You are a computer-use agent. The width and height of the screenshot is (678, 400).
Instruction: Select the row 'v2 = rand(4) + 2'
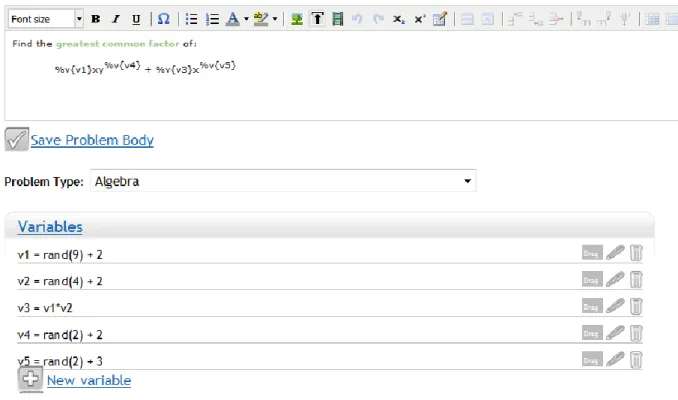(330, 280)
